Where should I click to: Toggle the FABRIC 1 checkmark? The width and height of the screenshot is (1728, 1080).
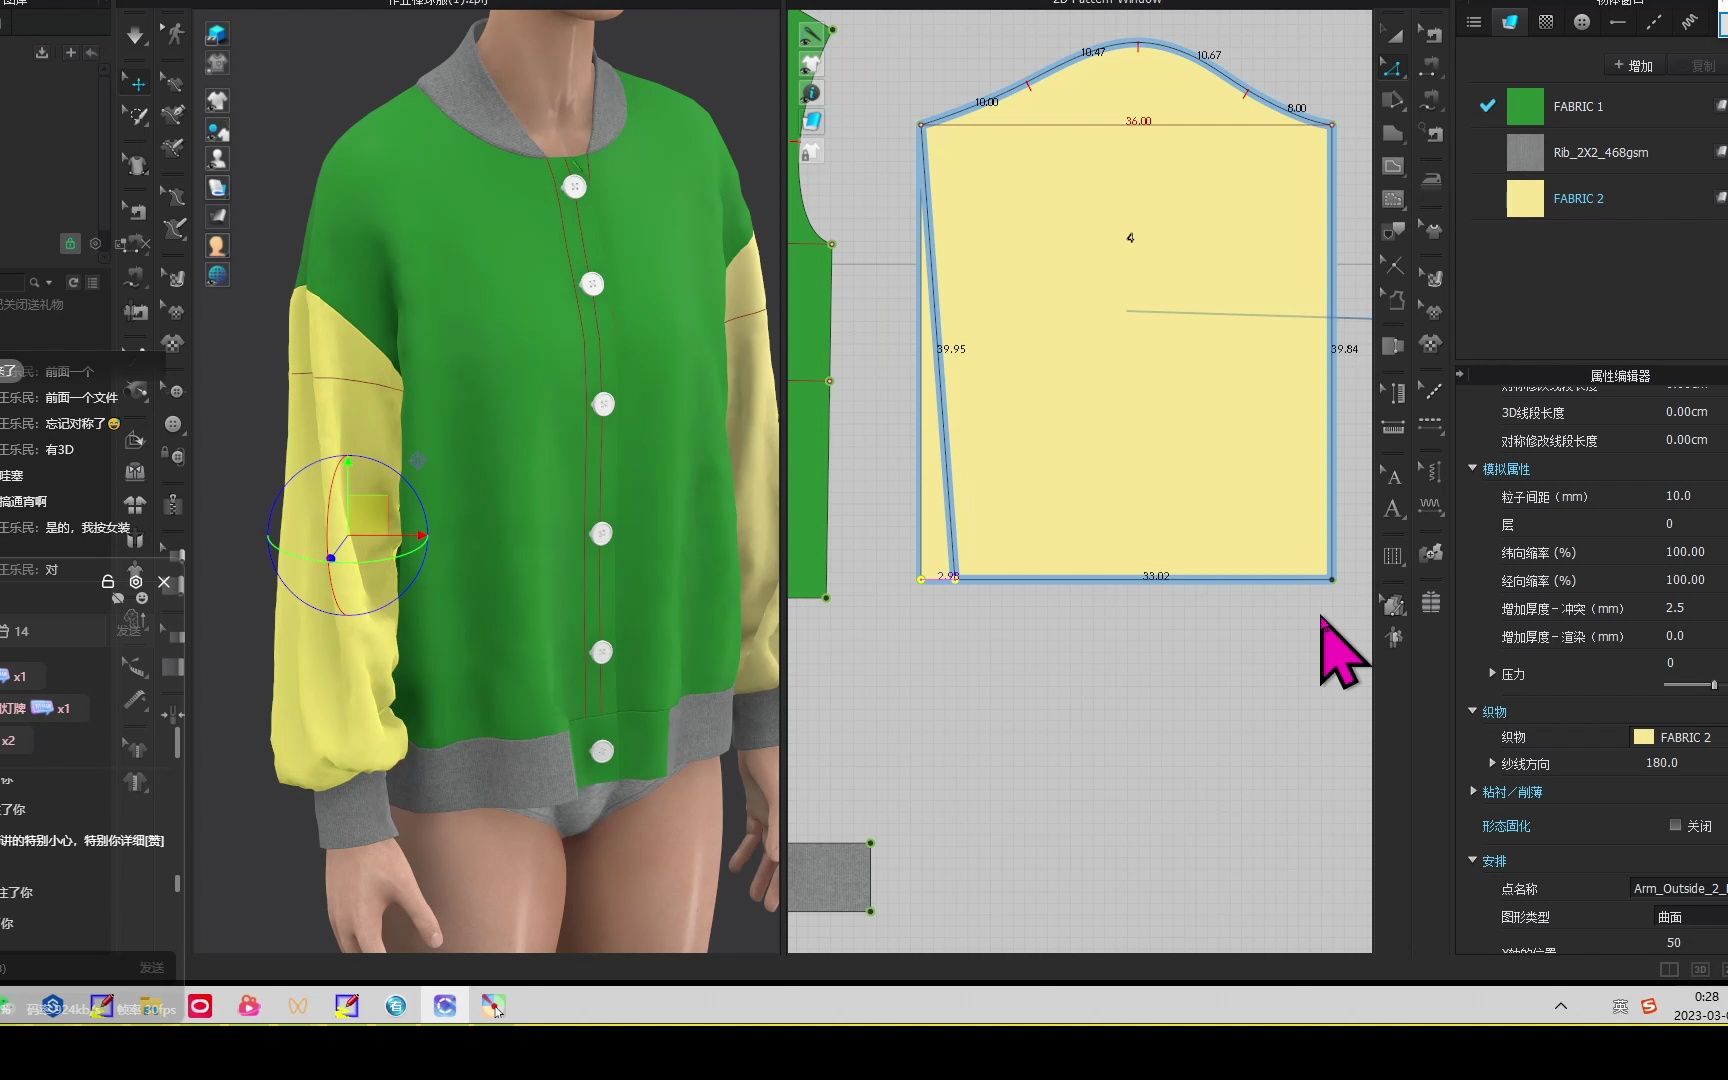click(1487, 105)
